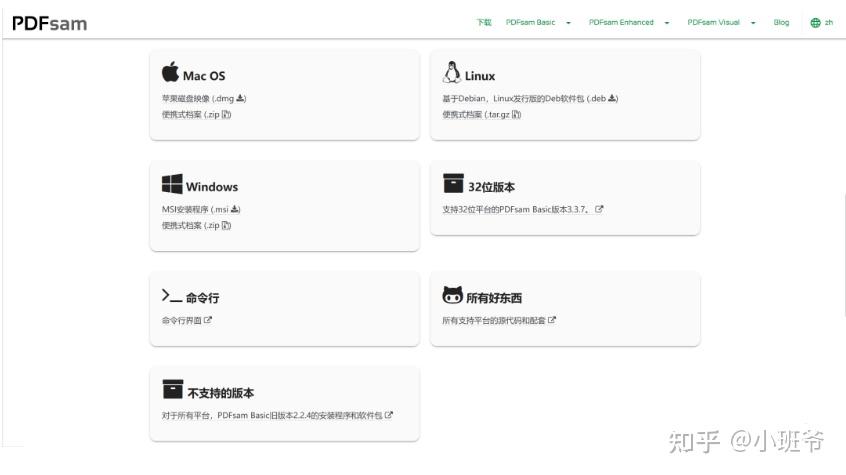
Task: Click the external link icon after 2.2.4 link
Action: (x=389, y=415)
